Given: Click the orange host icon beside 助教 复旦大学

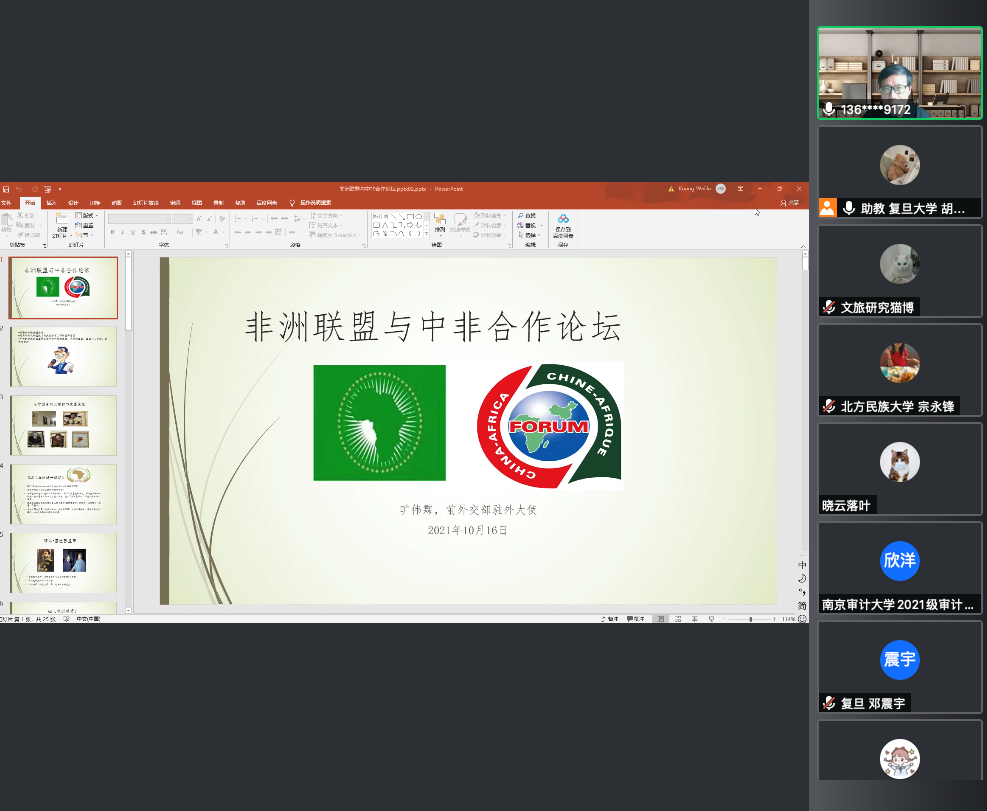Looking at the screenshot, I should 828,208.
